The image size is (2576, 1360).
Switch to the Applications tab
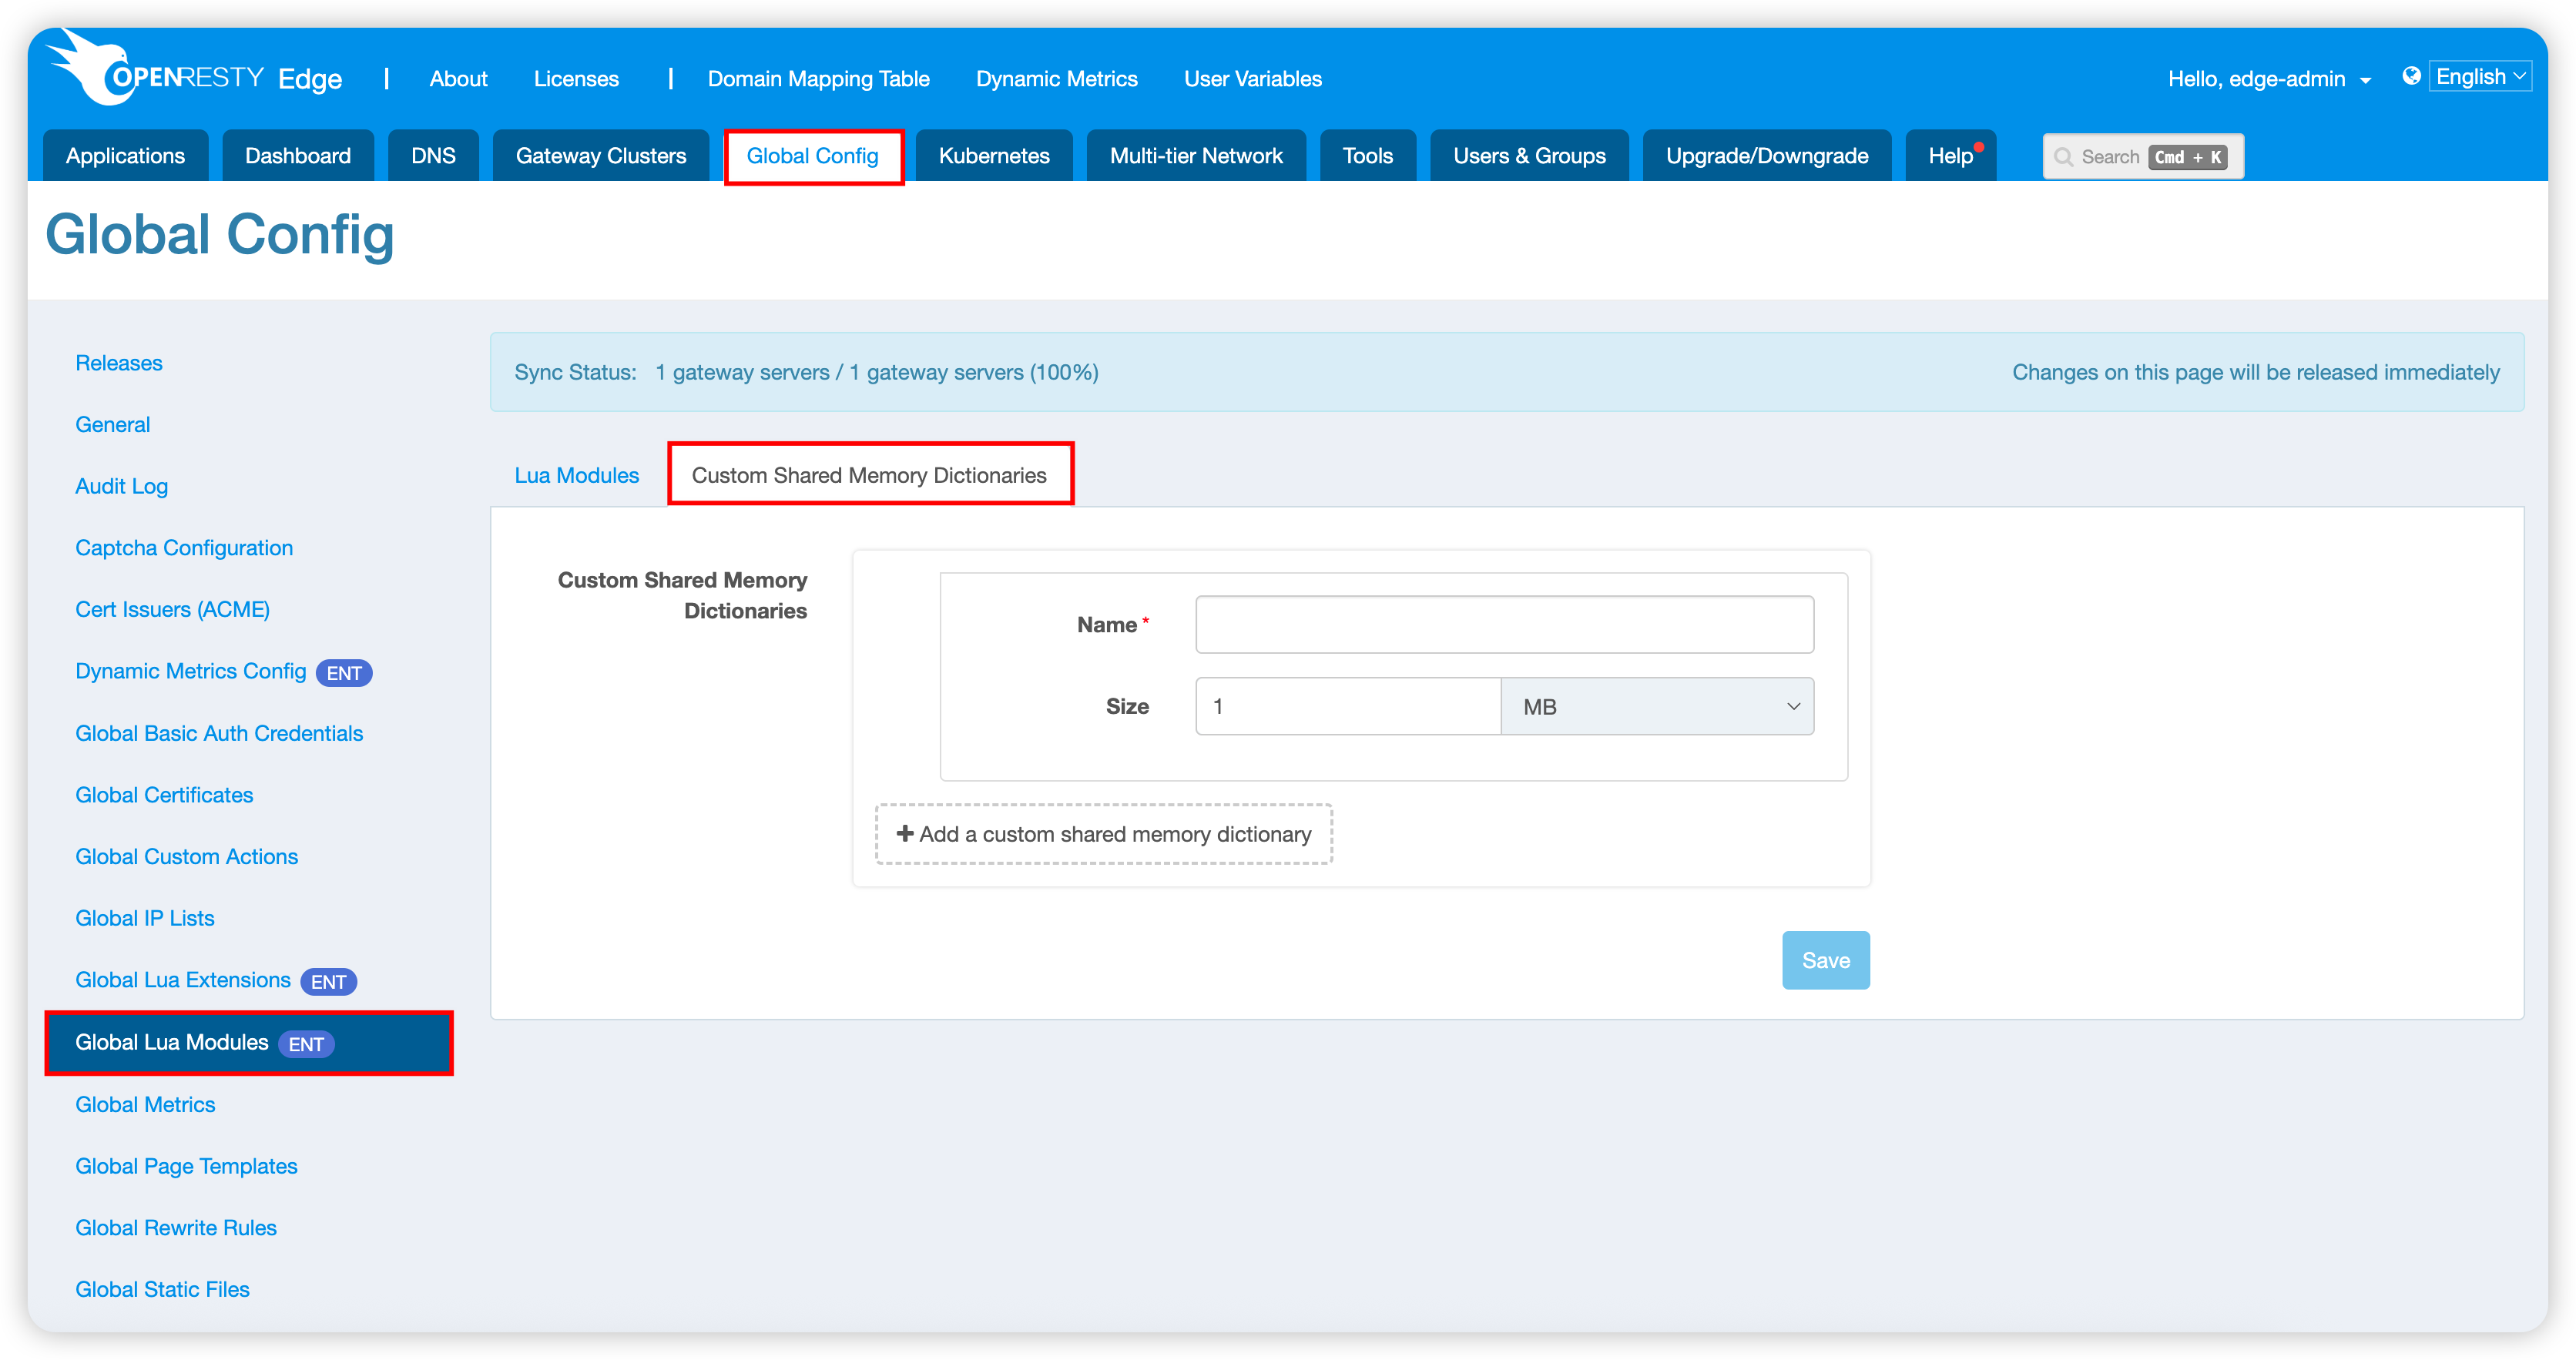[125, 156]
